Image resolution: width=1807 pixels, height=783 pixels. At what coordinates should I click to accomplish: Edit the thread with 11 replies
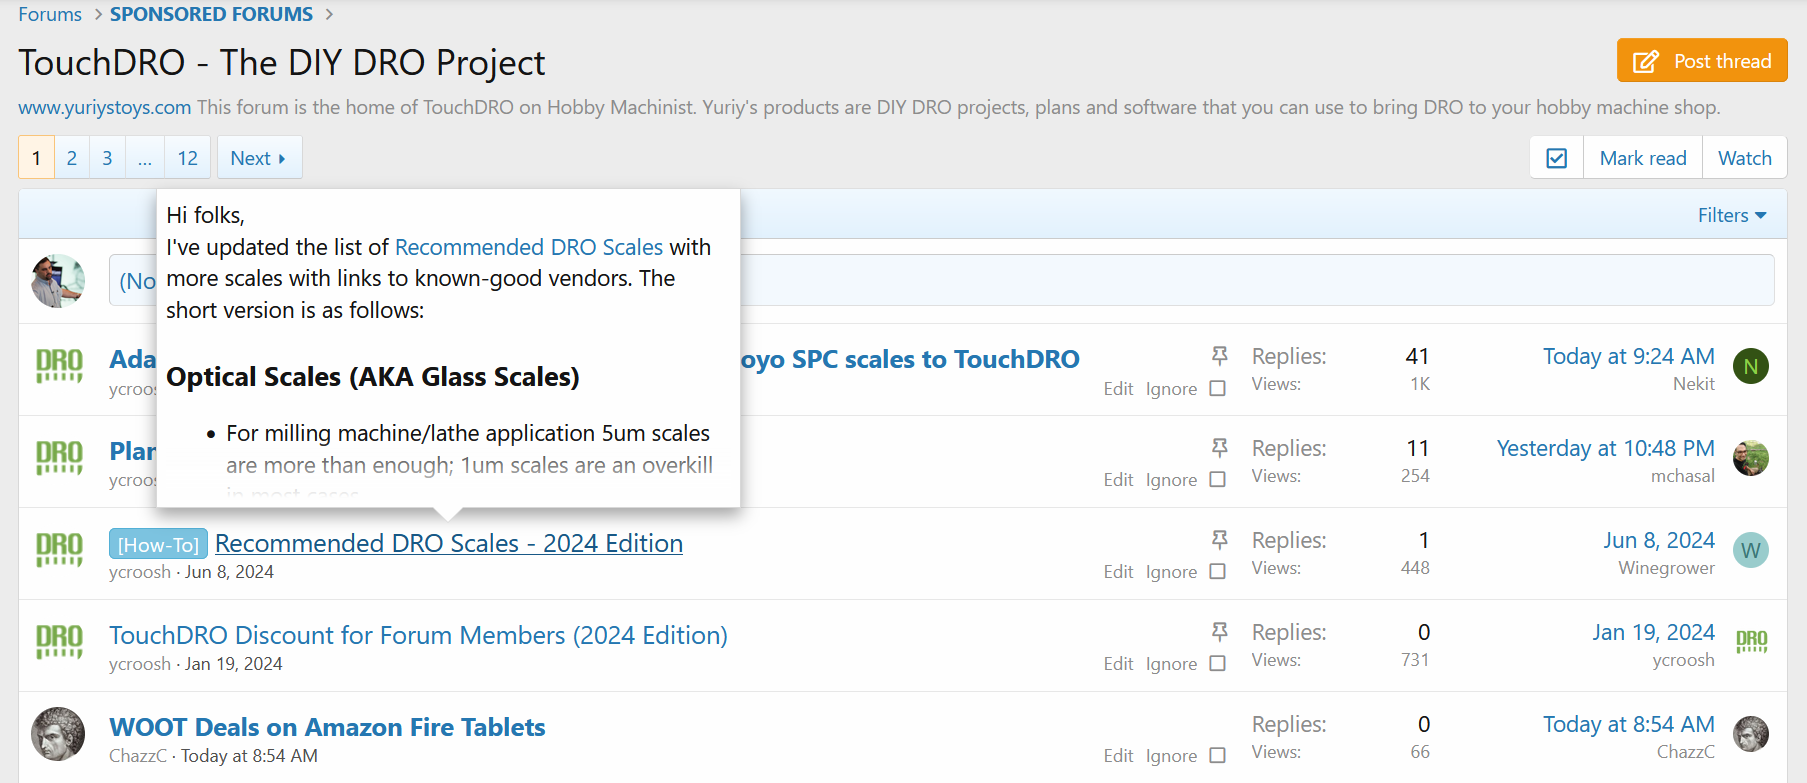(1118, 480)
